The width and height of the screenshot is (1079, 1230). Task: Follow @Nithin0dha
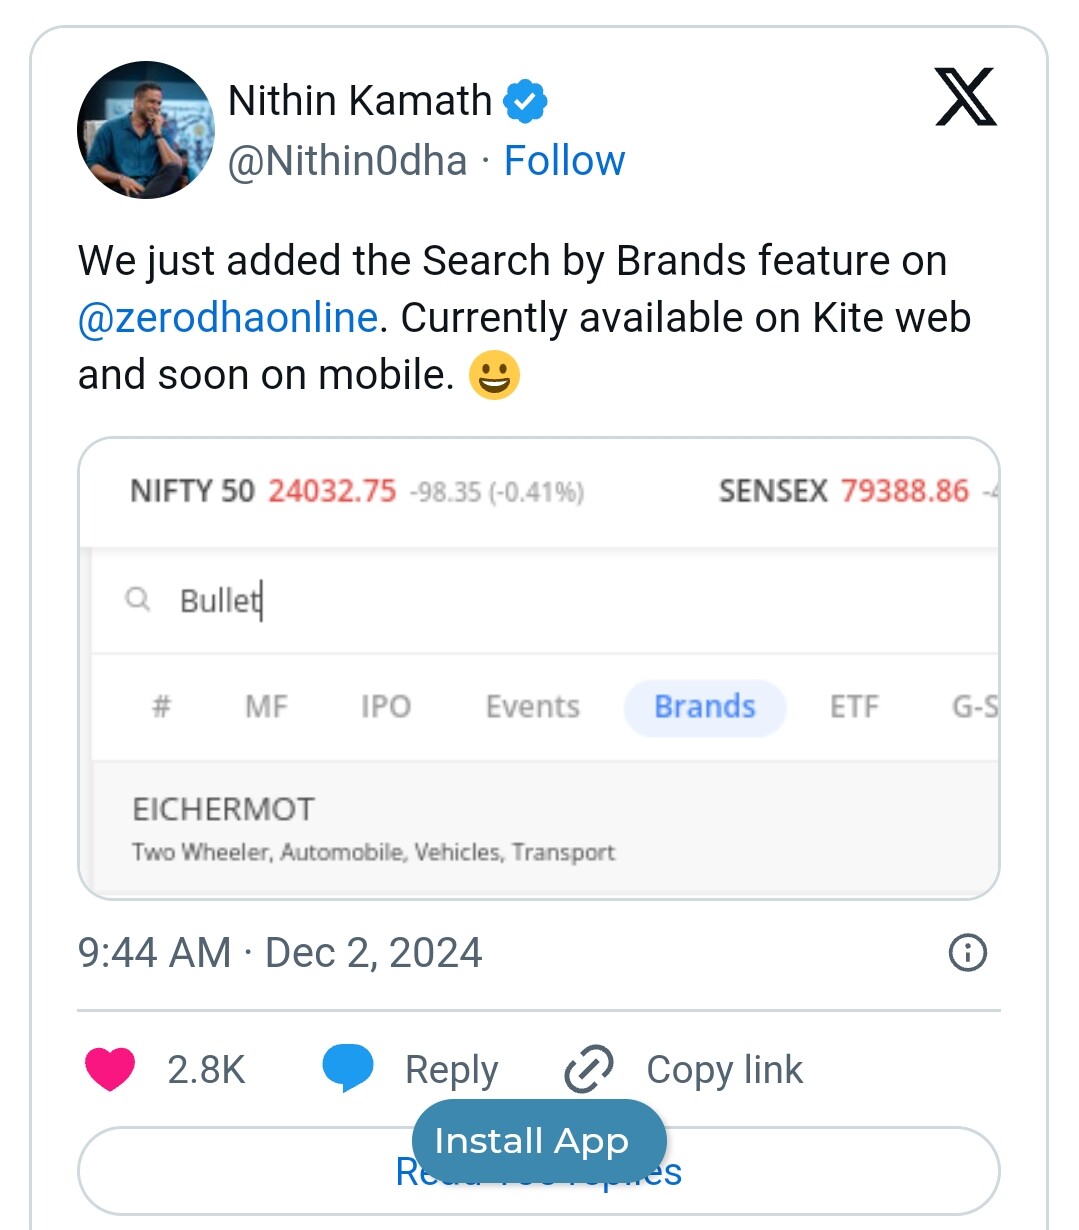pyautogui.click(x=564, y=160)
